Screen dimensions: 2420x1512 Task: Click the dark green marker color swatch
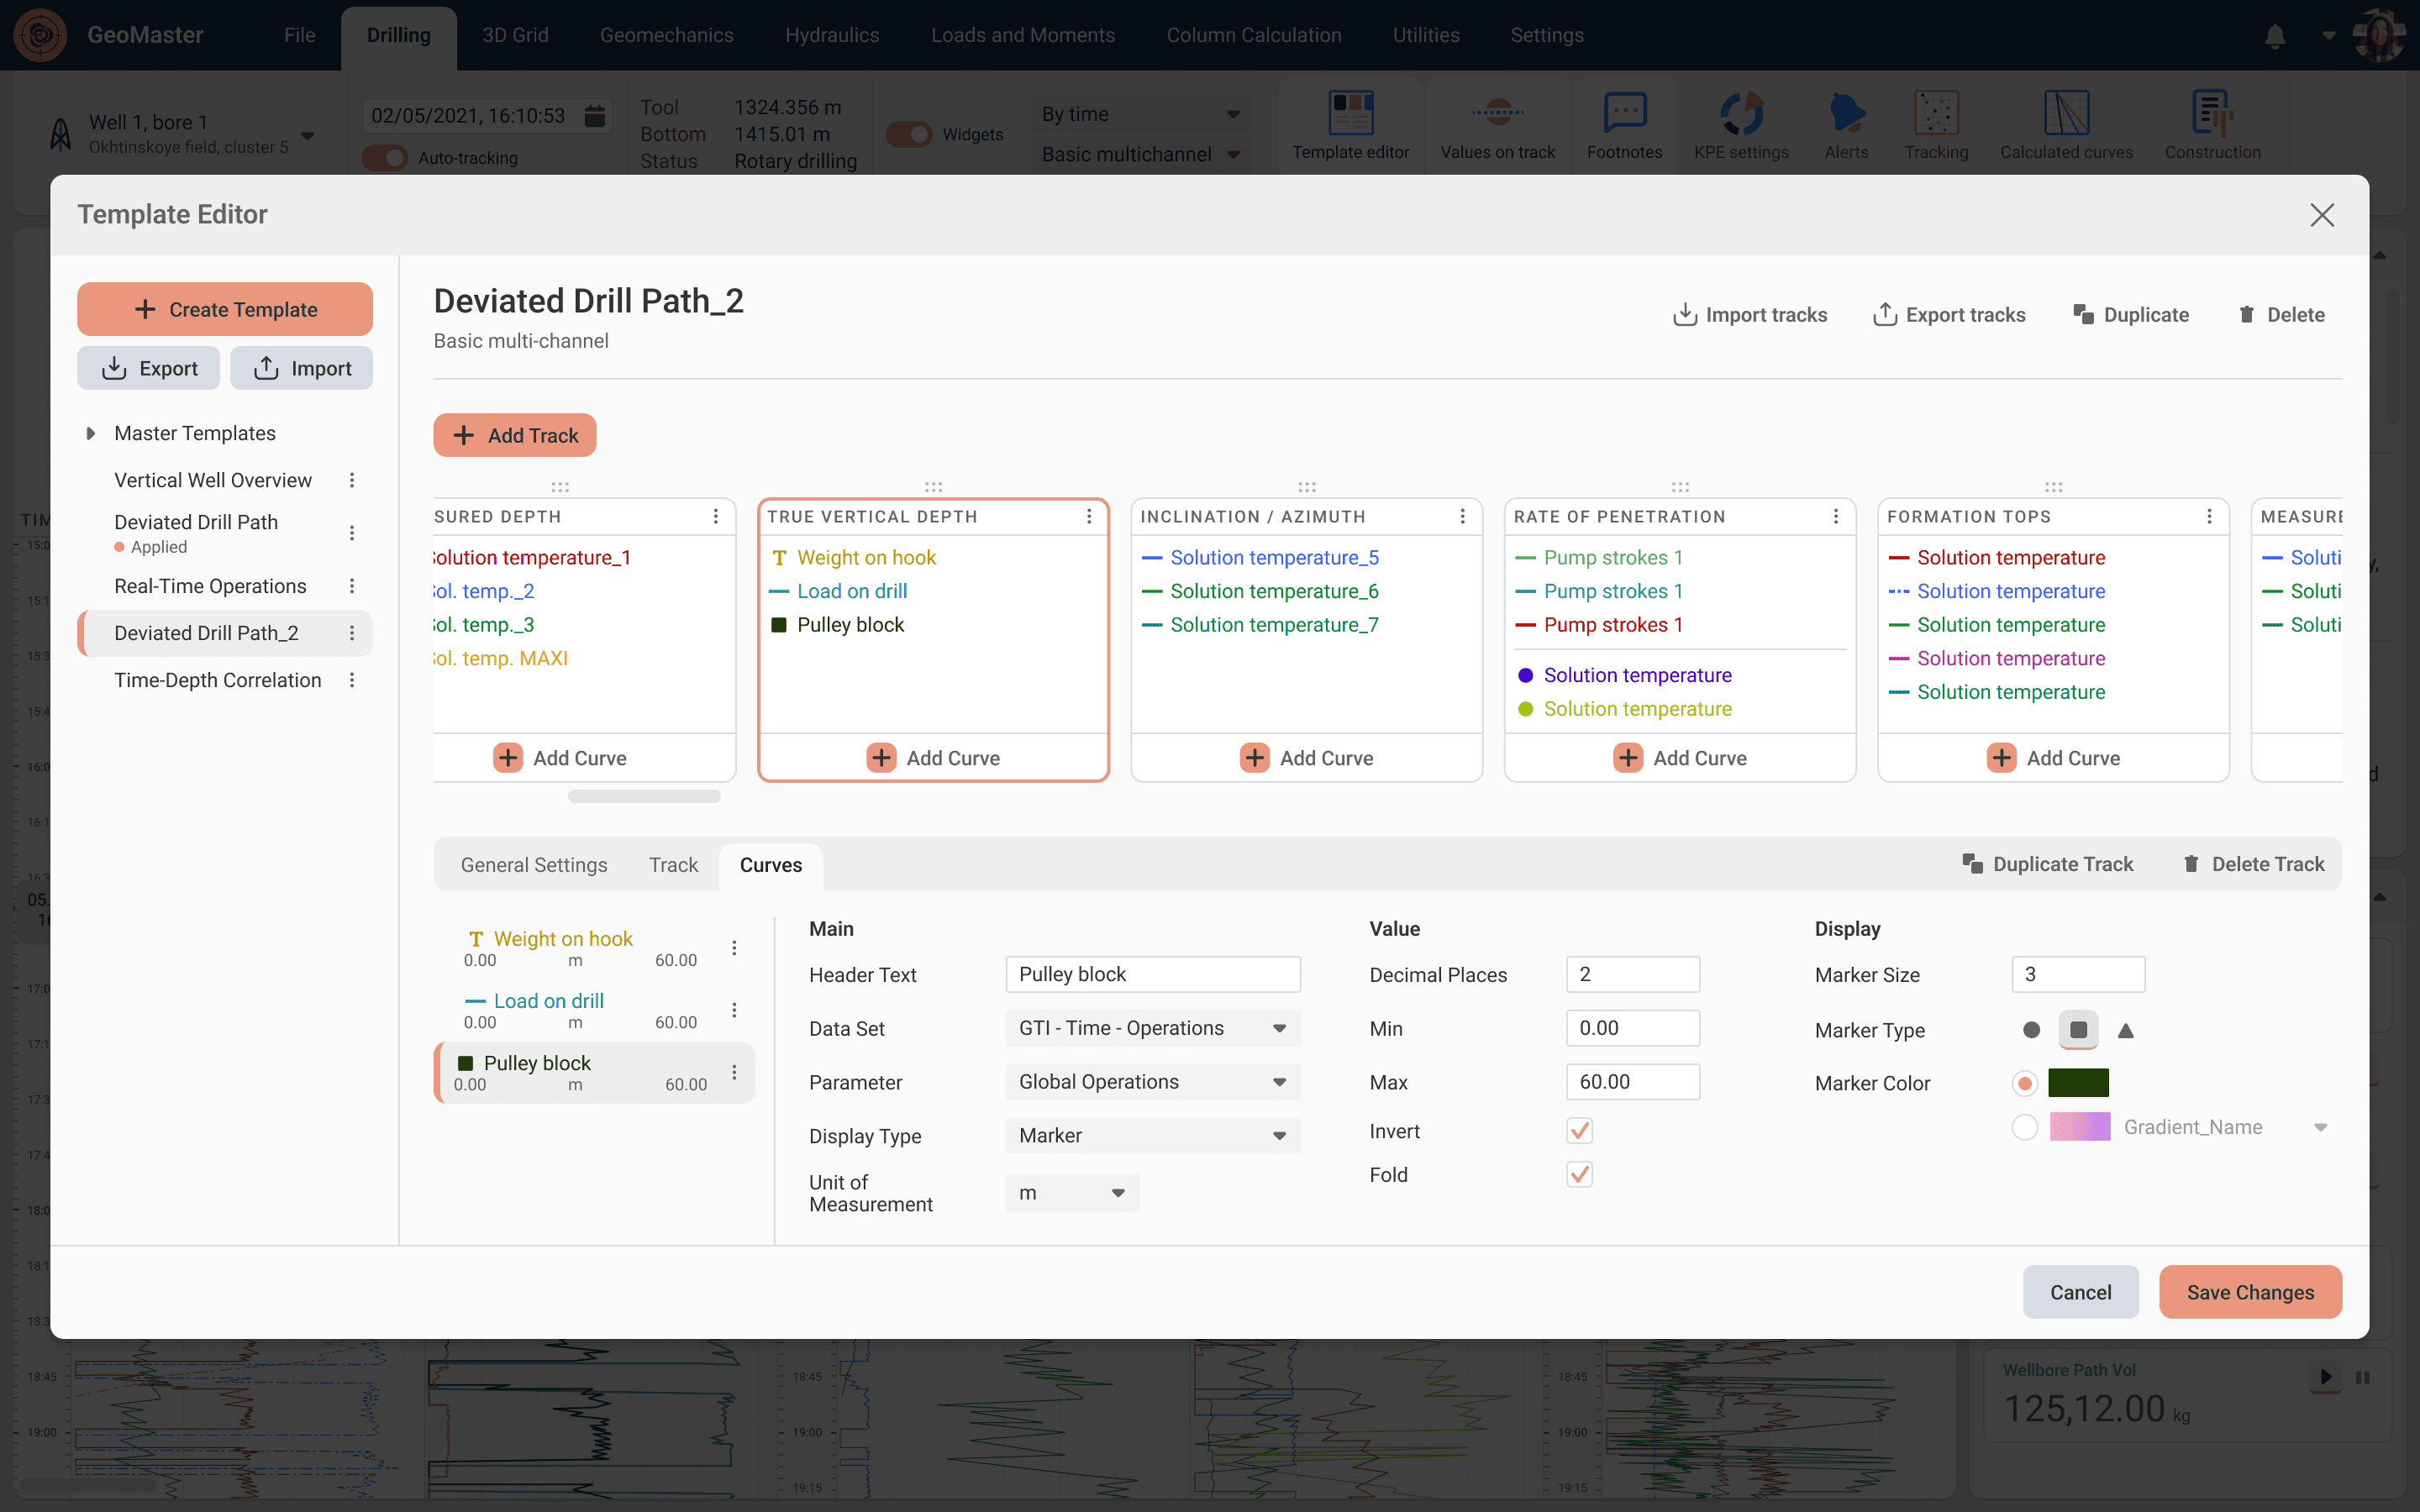tap(2078, 1083)
